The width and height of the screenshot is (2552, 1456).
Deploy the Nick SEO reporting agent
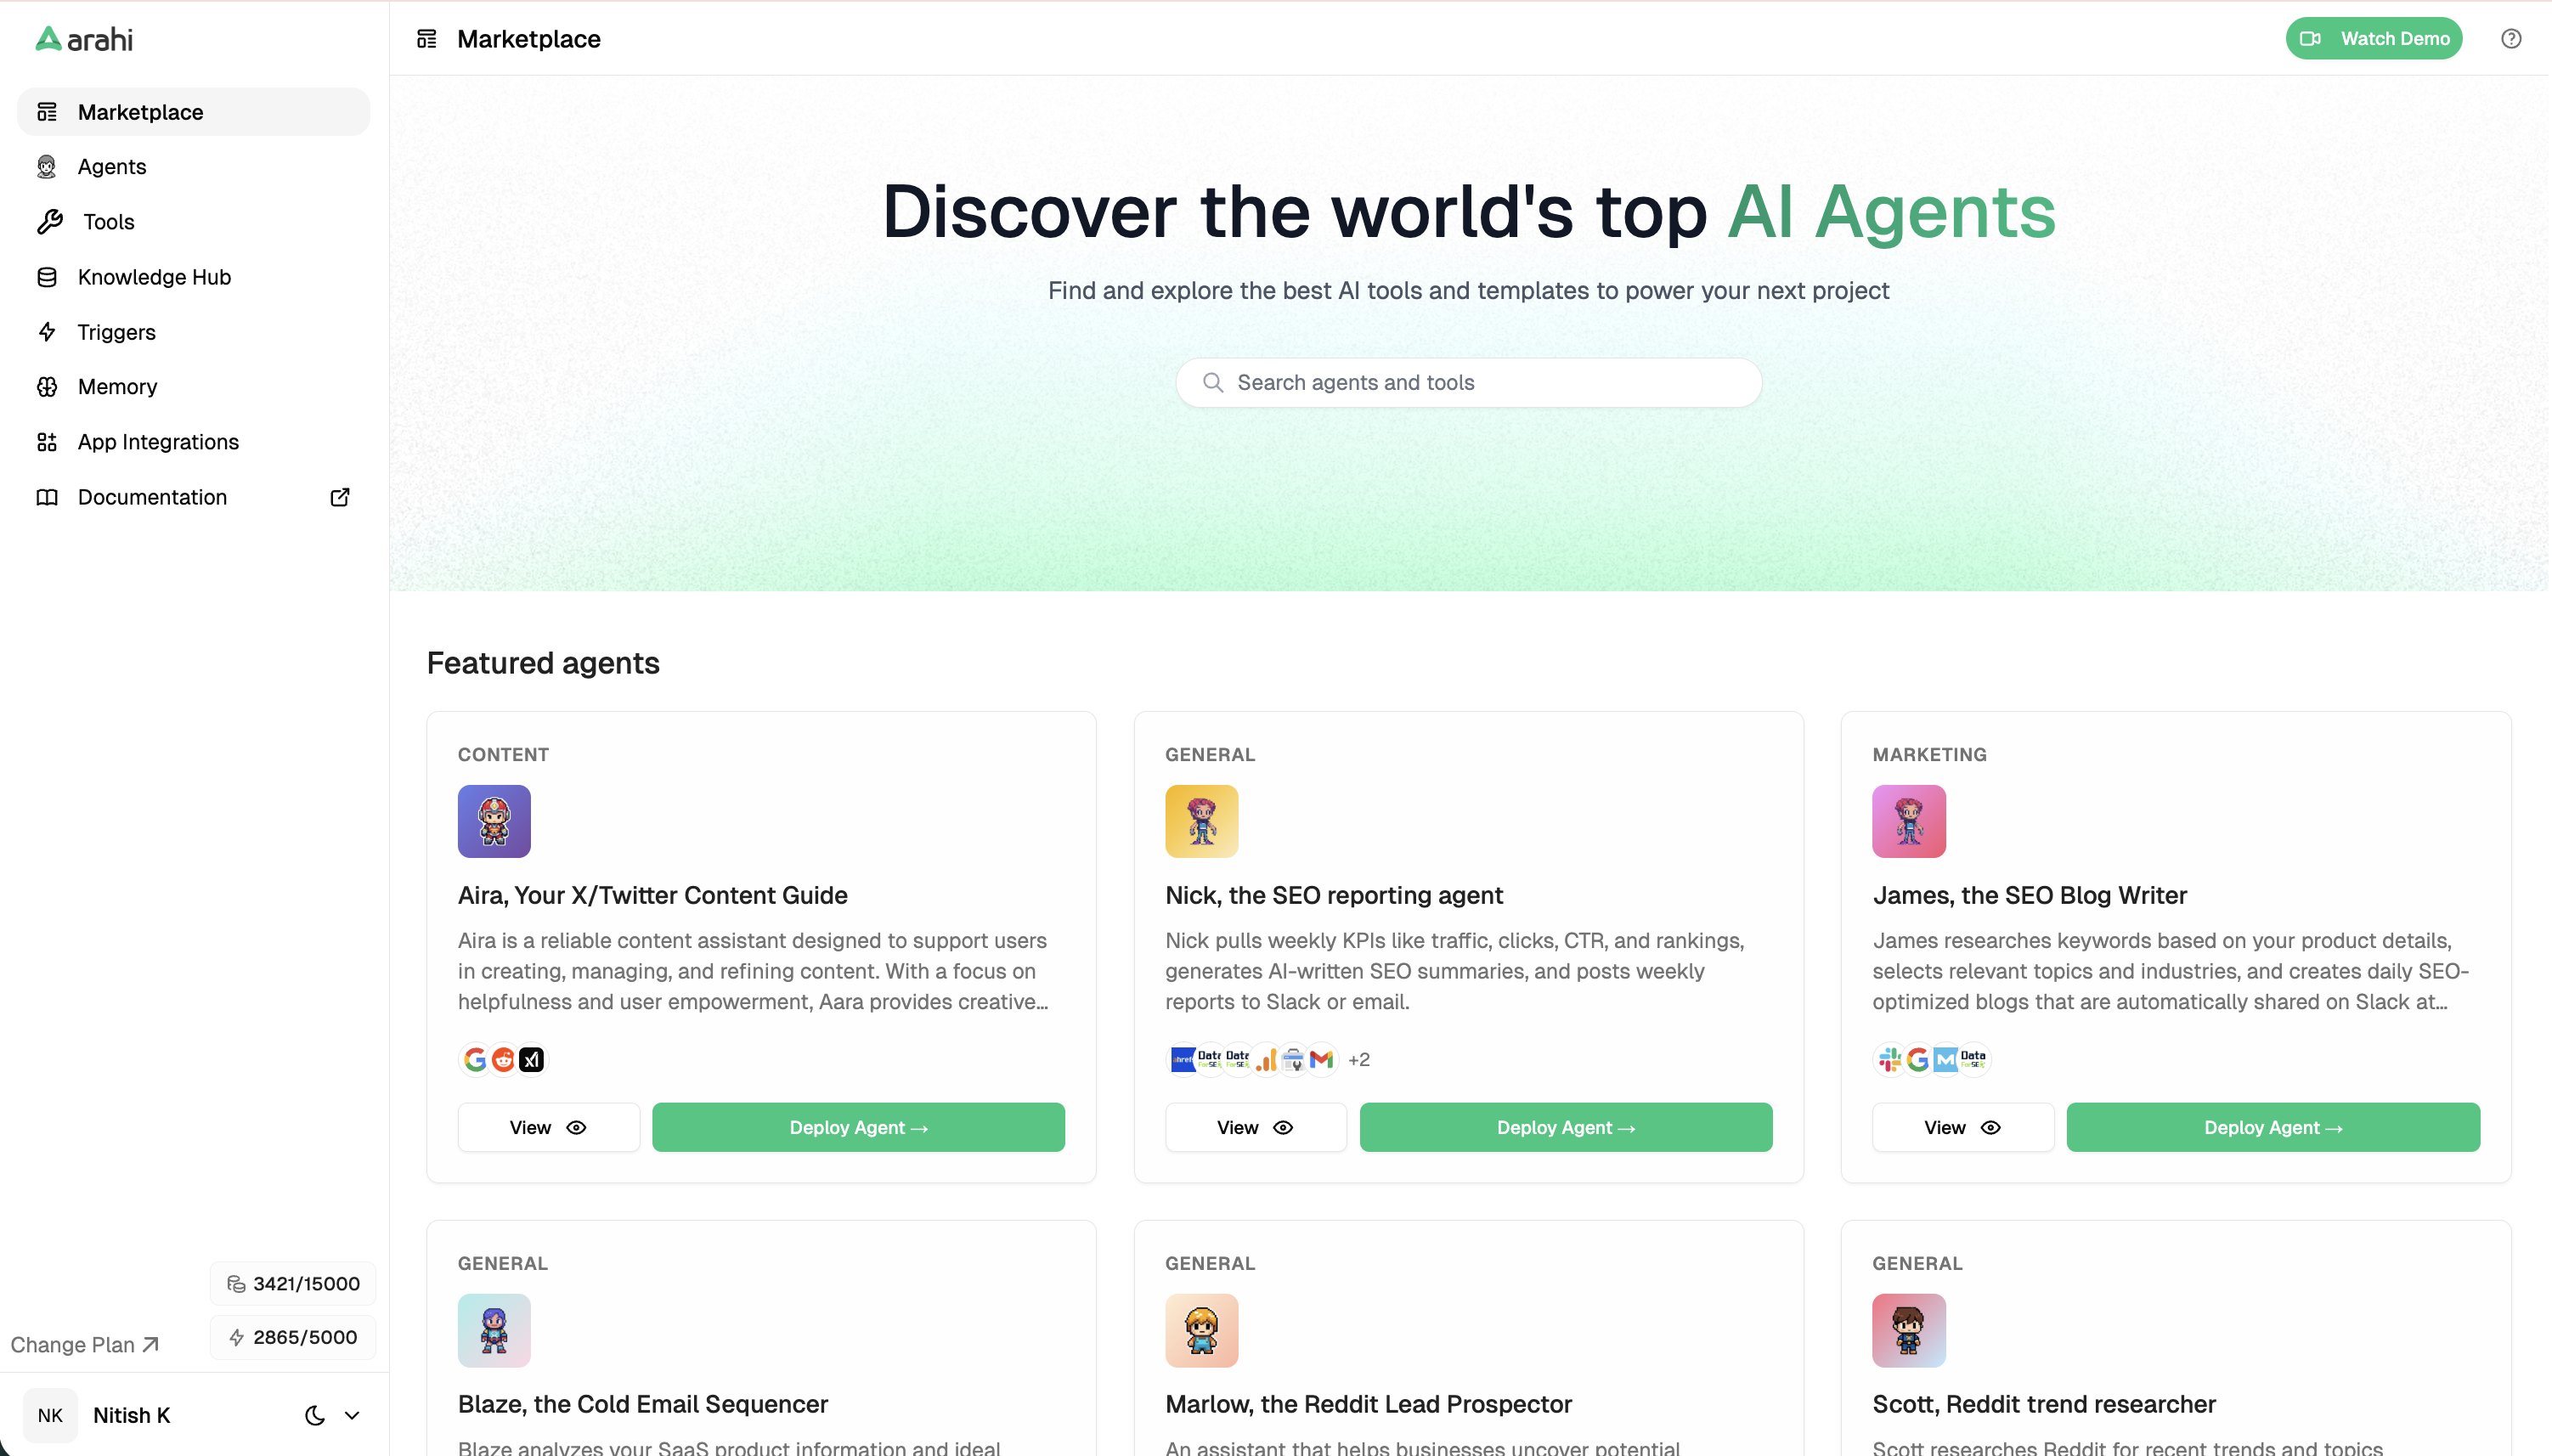pyautogui.click(x=1565, y=1127)
